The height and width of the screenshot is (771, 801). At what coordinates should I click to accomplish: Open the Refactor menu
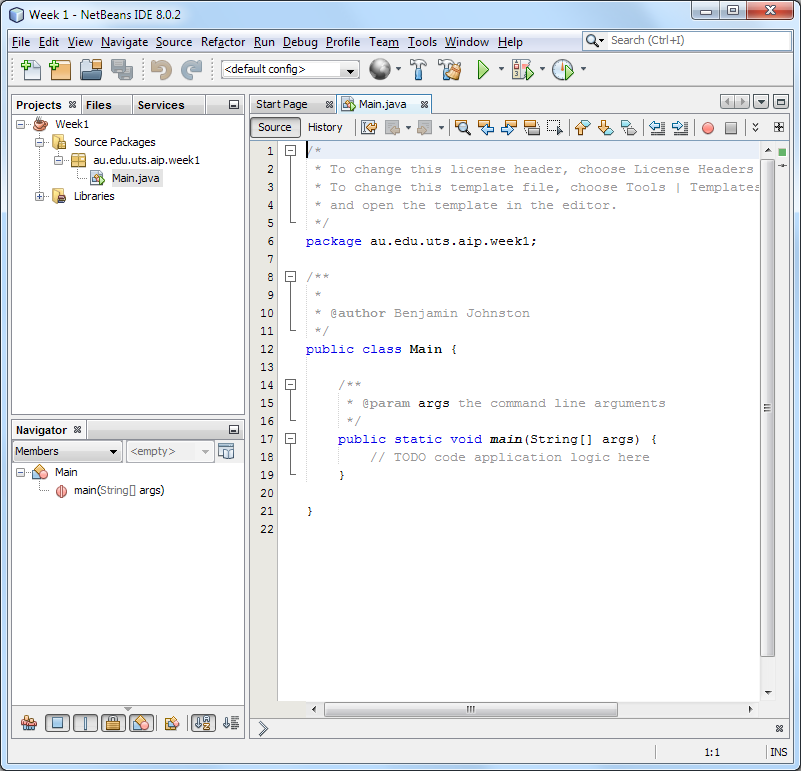click(x=223, y=42)
